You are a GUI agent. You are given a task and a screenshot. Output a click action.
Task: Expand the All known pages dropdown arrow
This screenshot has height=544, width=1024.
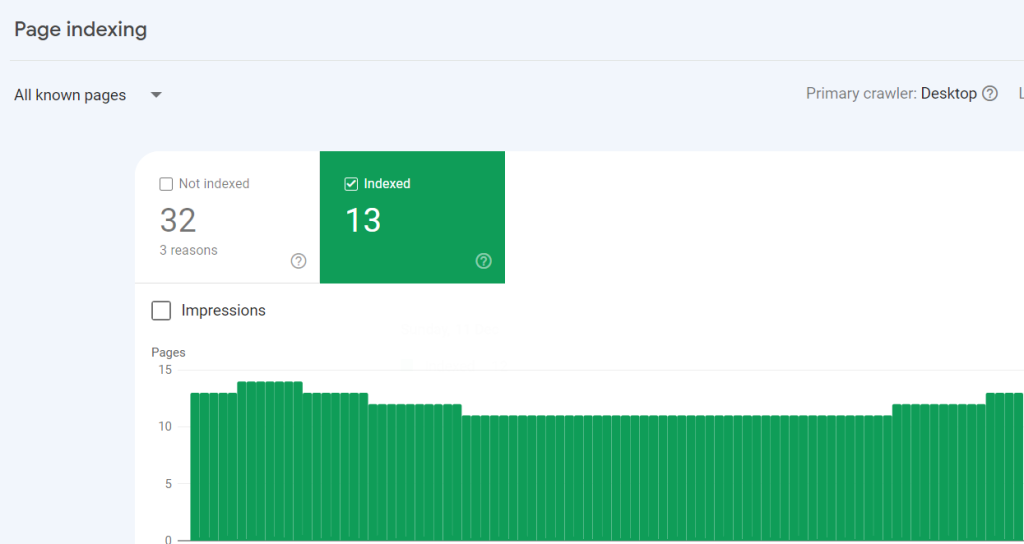point(156,95)
